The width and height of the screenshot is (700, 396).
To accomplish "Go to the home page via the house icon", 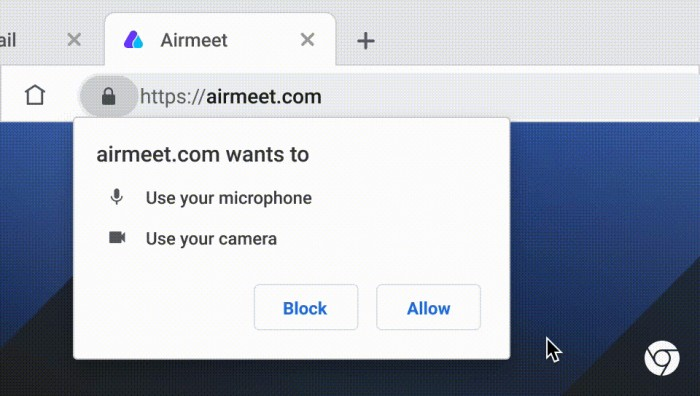I will point(35,95).
